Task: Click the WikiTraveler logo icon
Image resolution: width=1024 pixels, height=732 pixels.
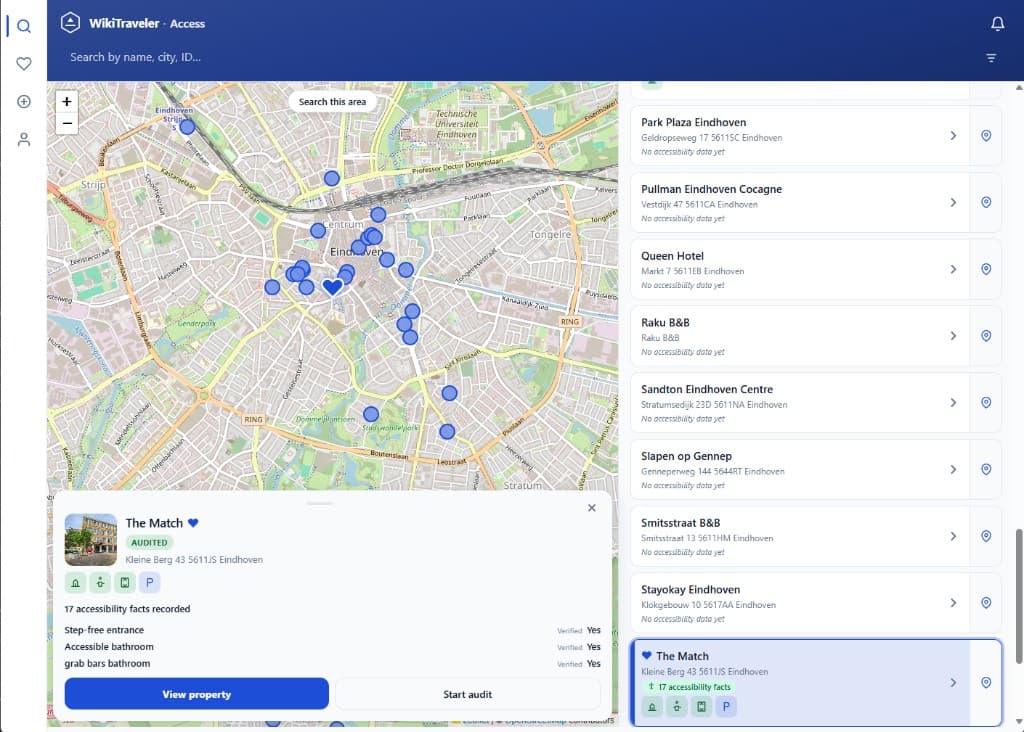Action: (71, 23)
